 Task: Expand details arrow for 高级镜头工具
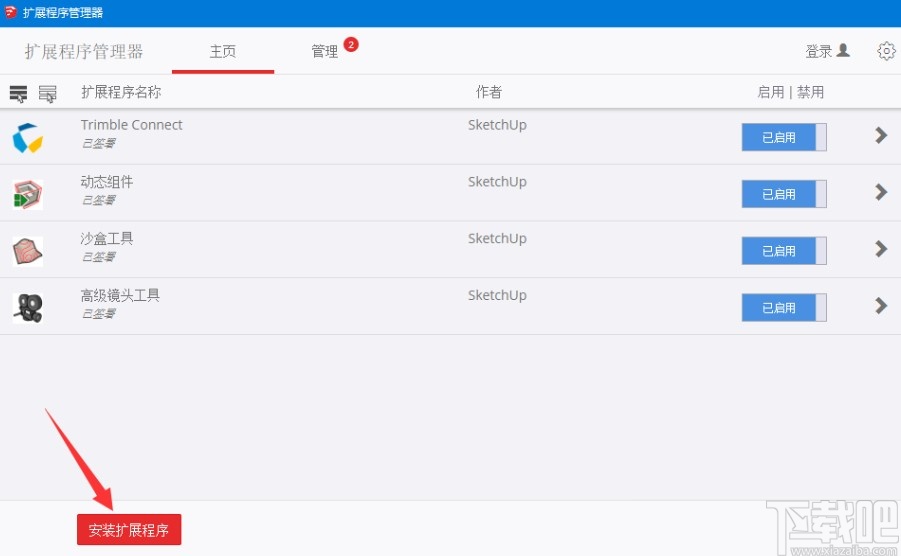[x=881, y=306]
